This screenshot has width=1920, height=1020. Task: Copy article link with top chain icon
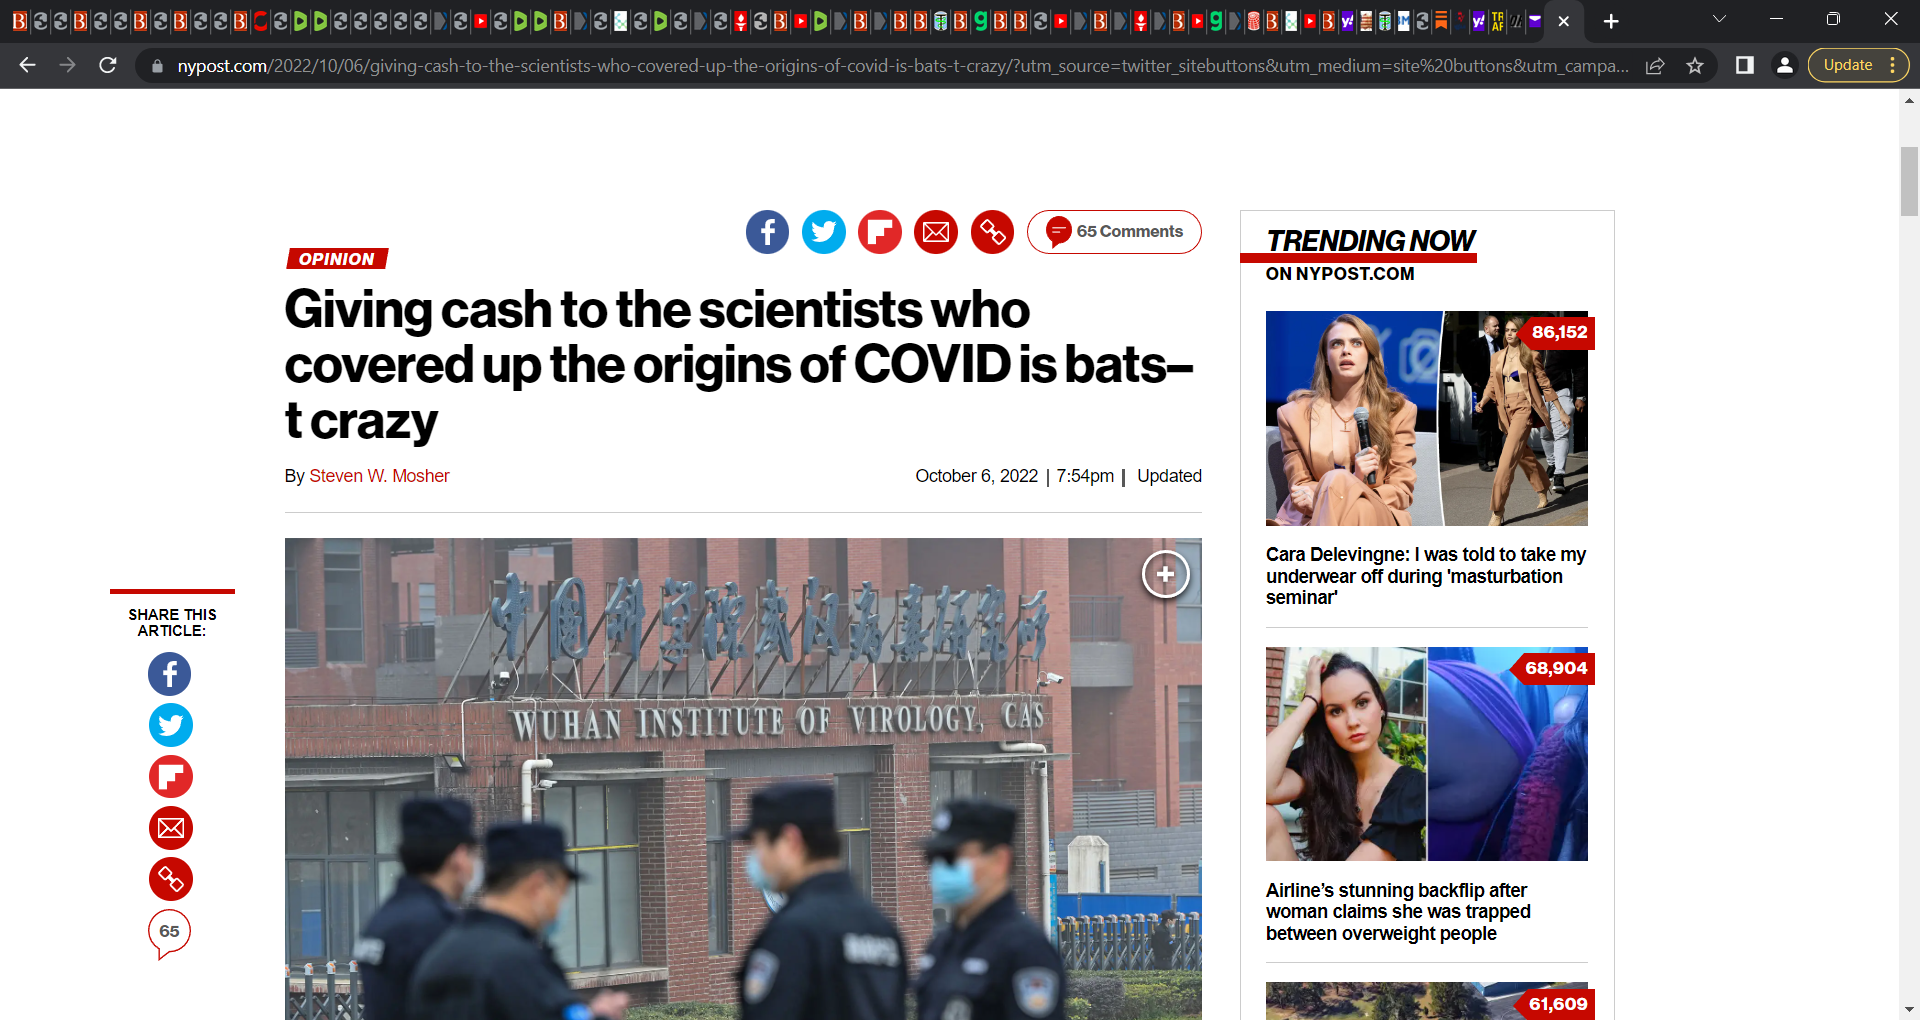(x=993, y=232)
